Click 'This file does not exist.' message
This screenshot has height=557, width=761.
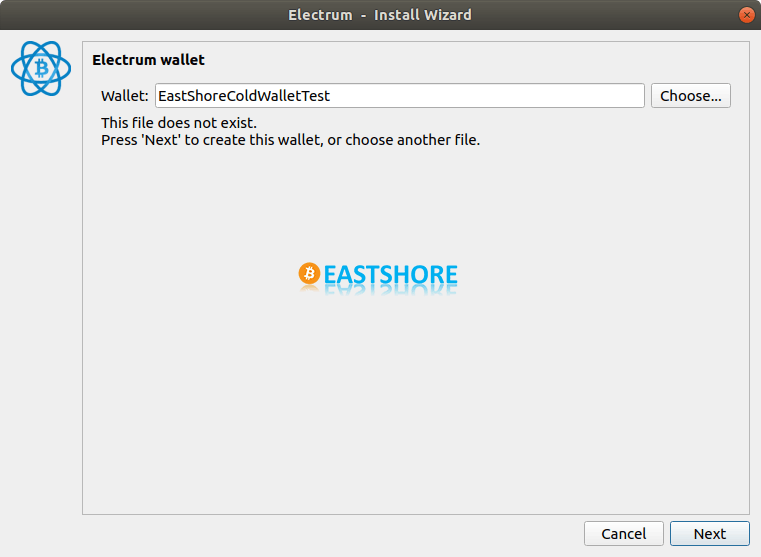(x=179, y=123)
